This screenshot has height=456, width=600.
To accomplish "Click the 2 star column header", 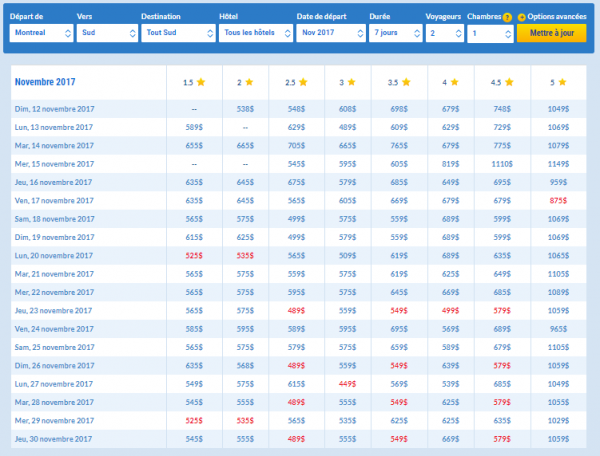I will pyautogui.click(x=245, y=82).
